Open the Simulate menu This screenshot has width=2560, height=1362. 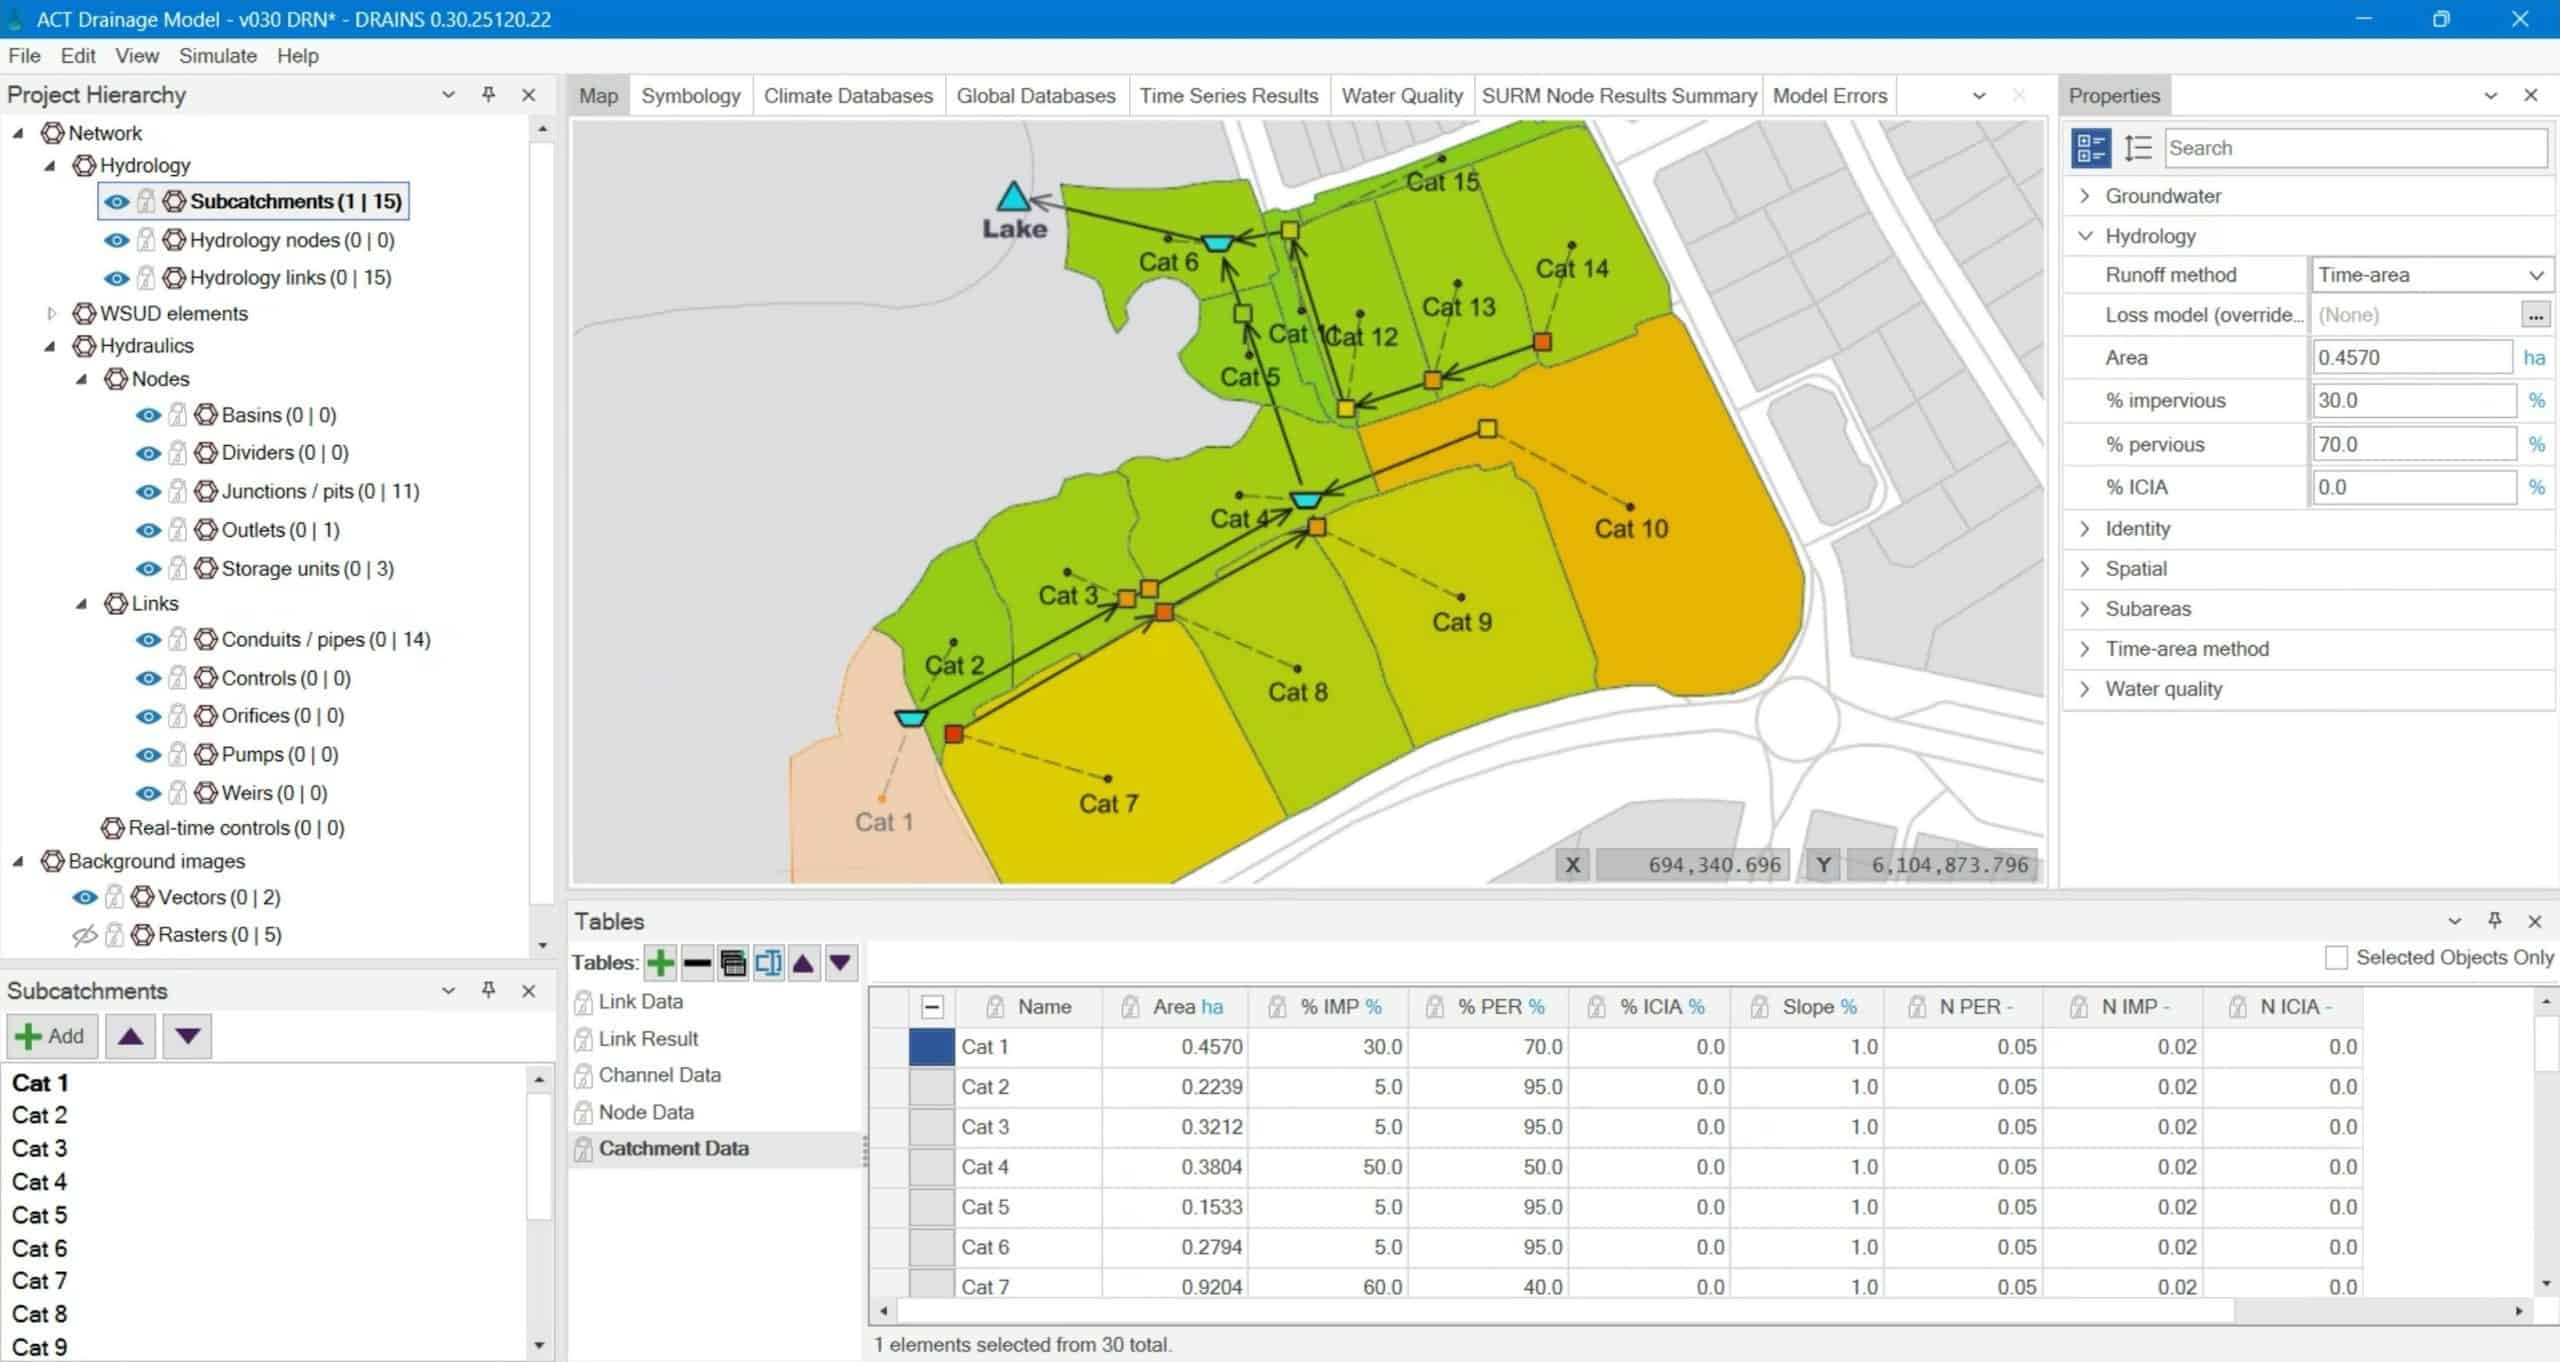pos(218,56)
